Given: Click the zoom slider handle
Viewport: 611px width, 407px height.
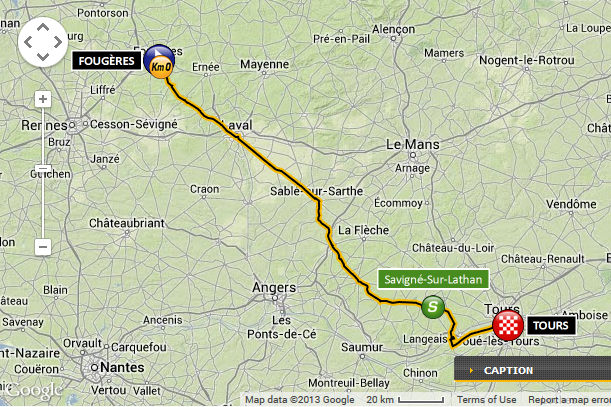Looking at the screenshot, I should click(x=43, y=168).
